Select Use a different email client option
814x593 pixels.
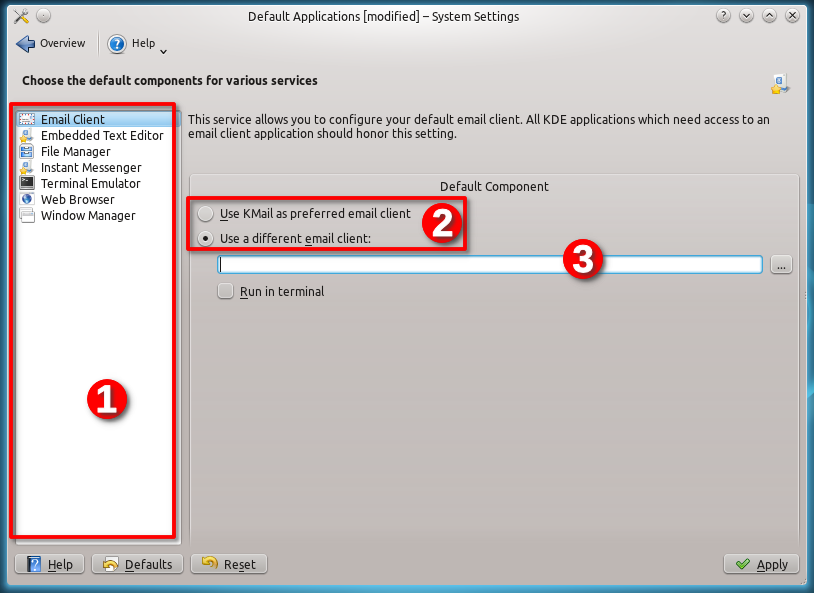206,238
